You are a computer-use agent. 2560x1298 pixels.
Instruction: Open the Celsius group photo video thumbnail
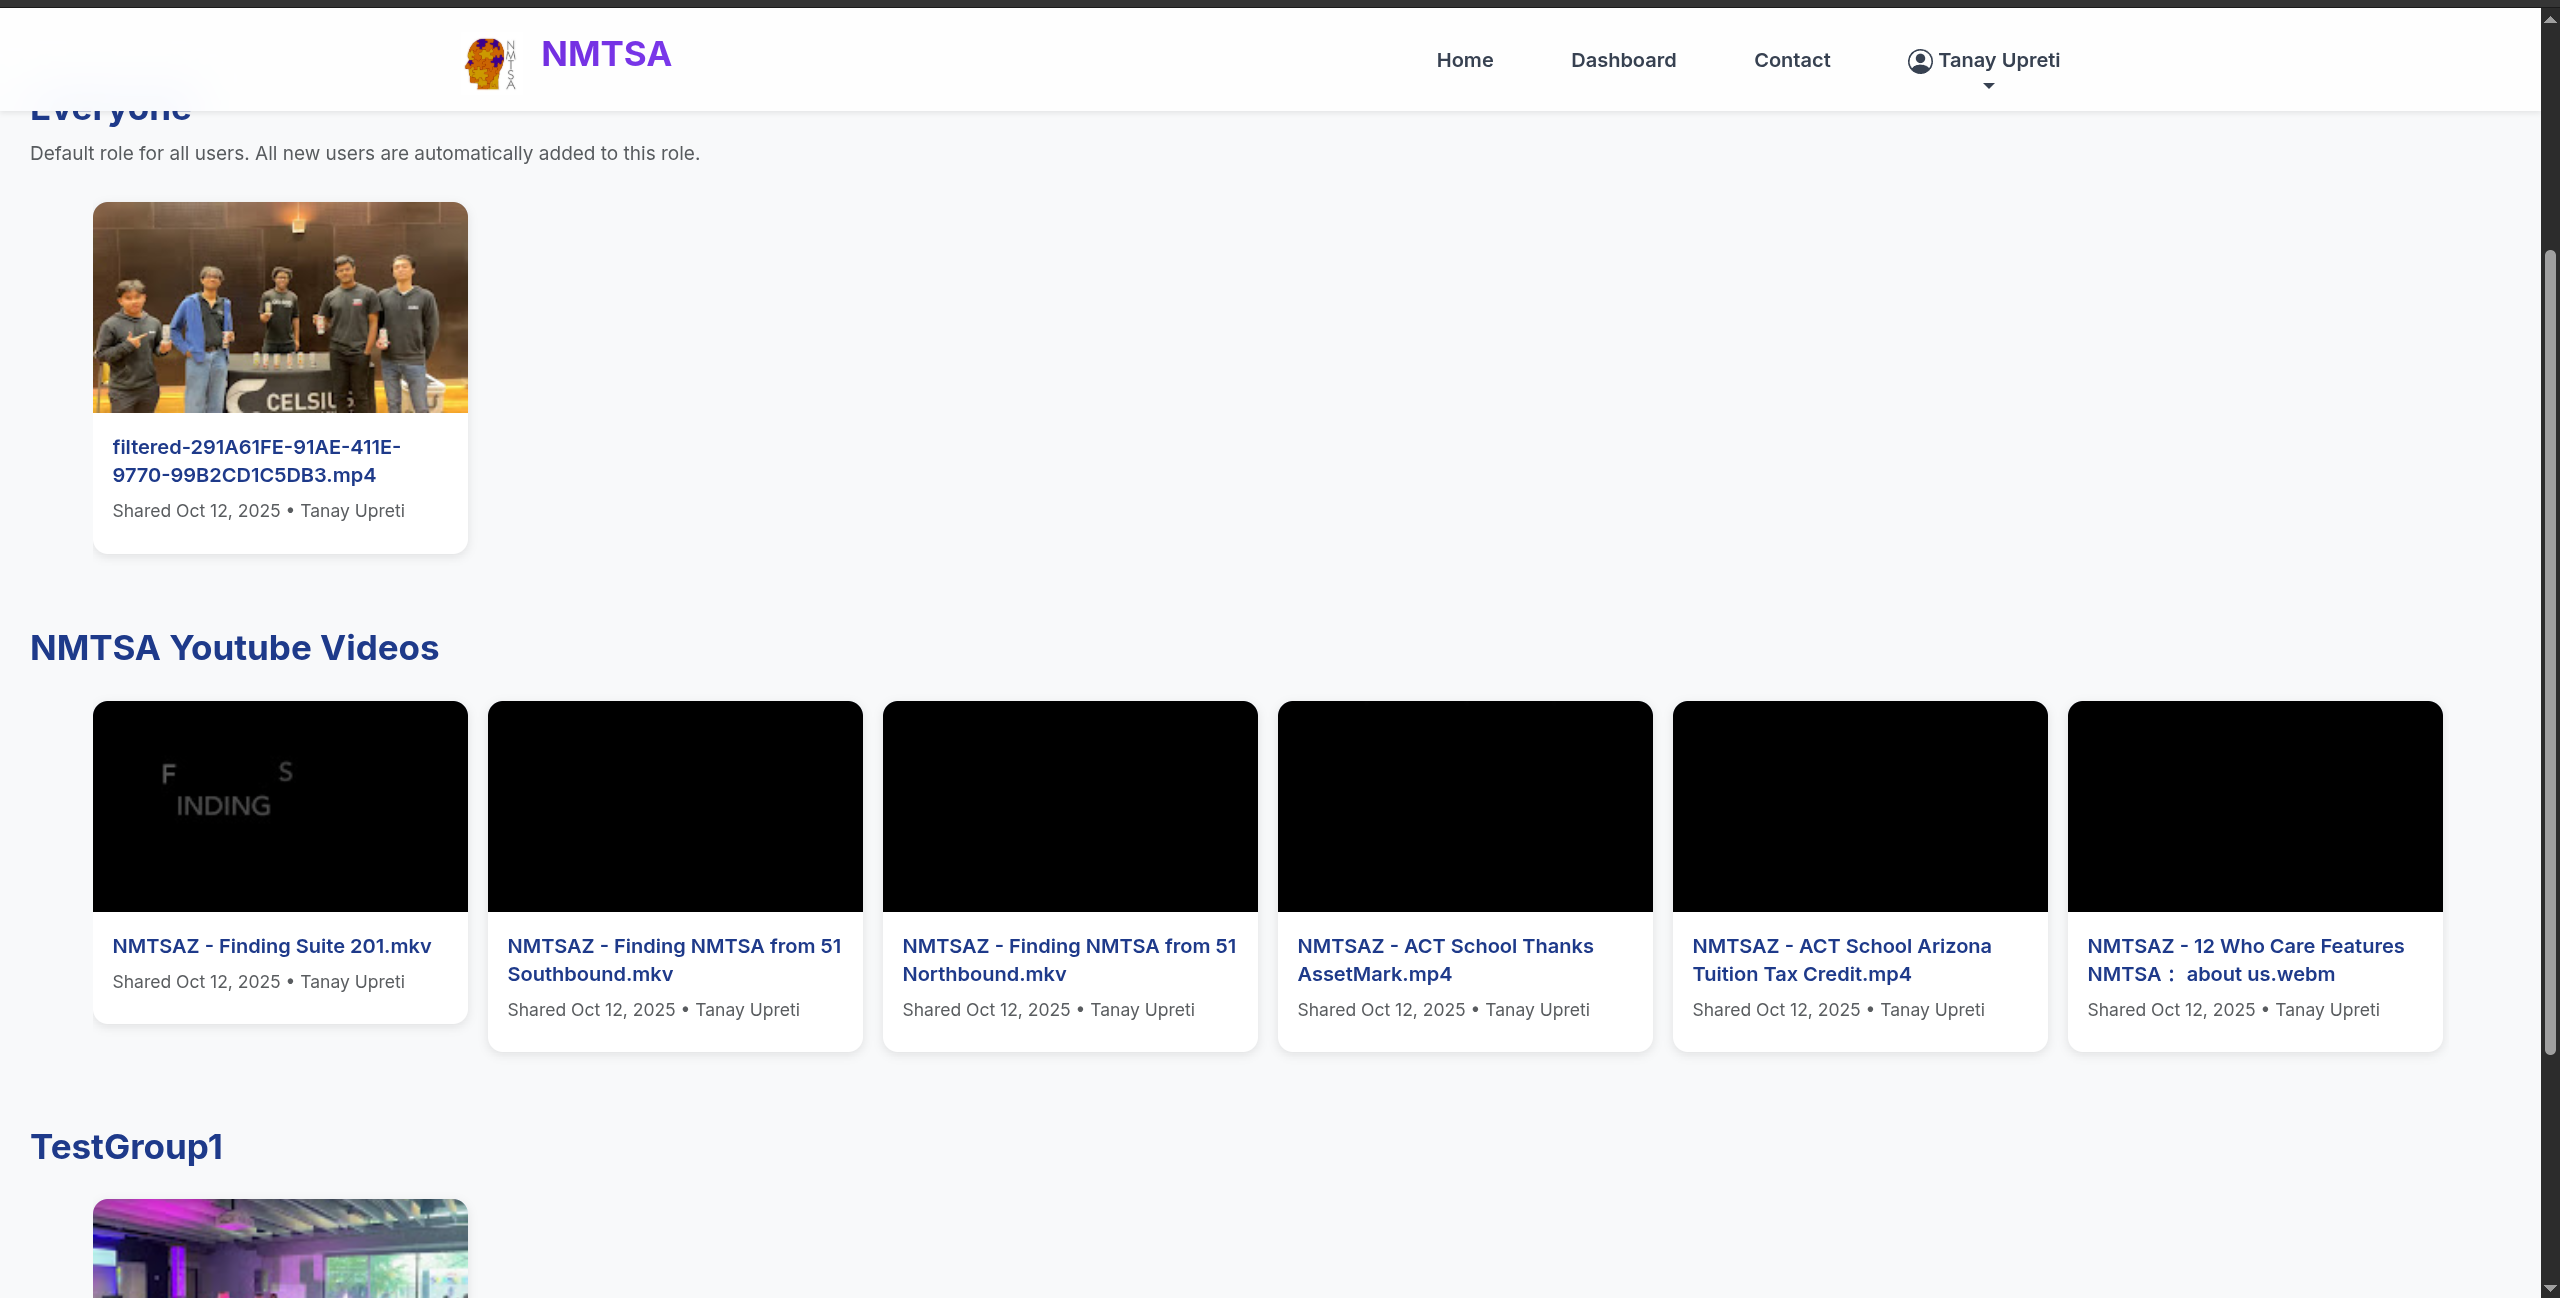pos(280,307)
